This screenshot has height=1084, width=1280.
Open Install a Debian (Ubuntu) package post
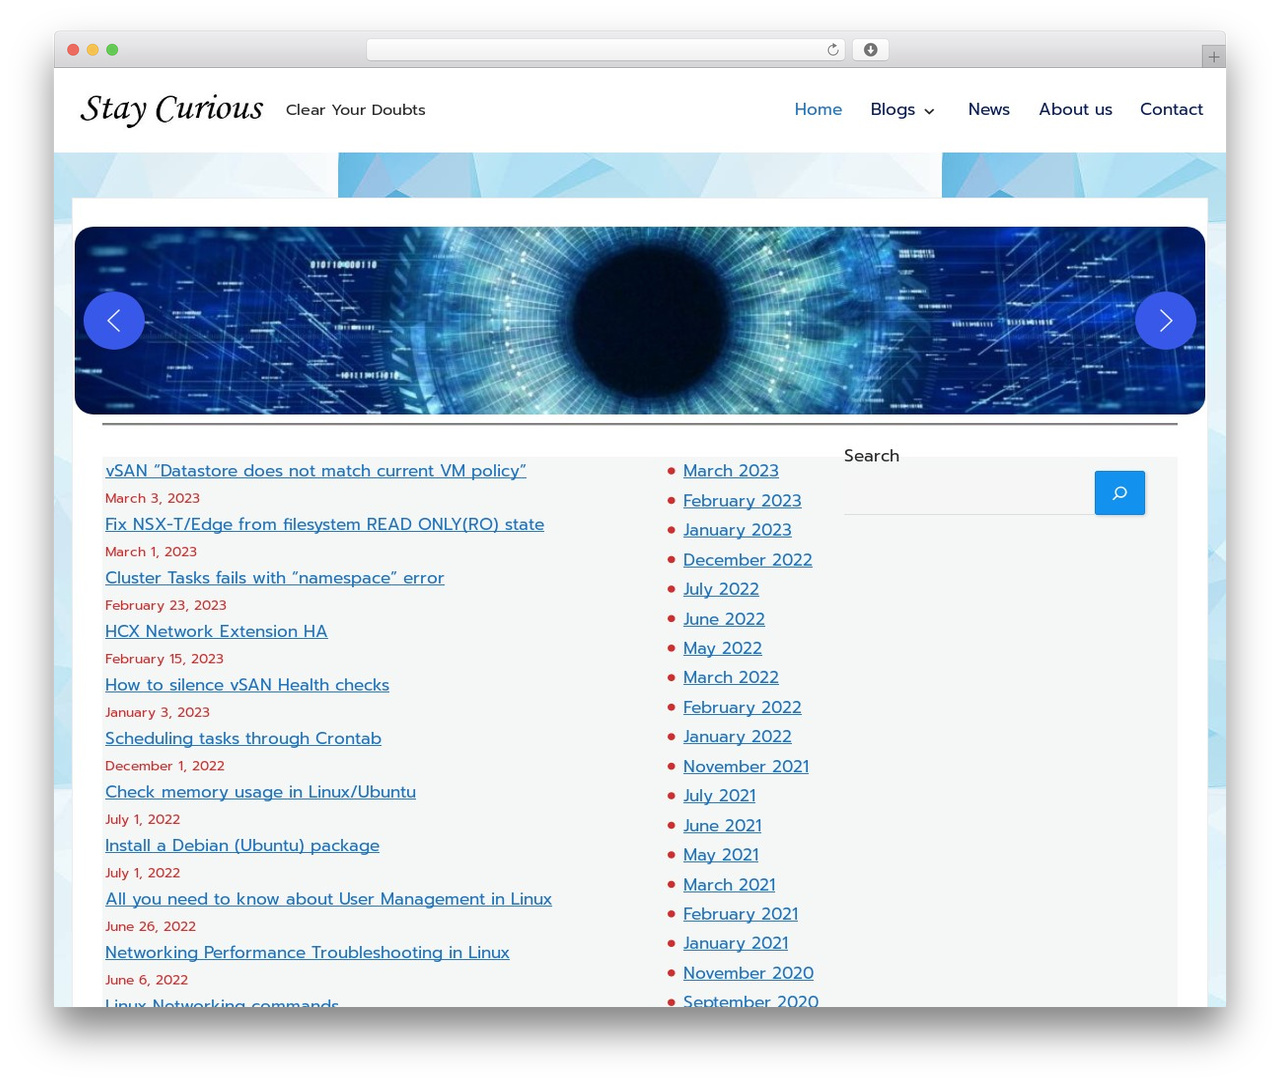(x=242, y=846)
